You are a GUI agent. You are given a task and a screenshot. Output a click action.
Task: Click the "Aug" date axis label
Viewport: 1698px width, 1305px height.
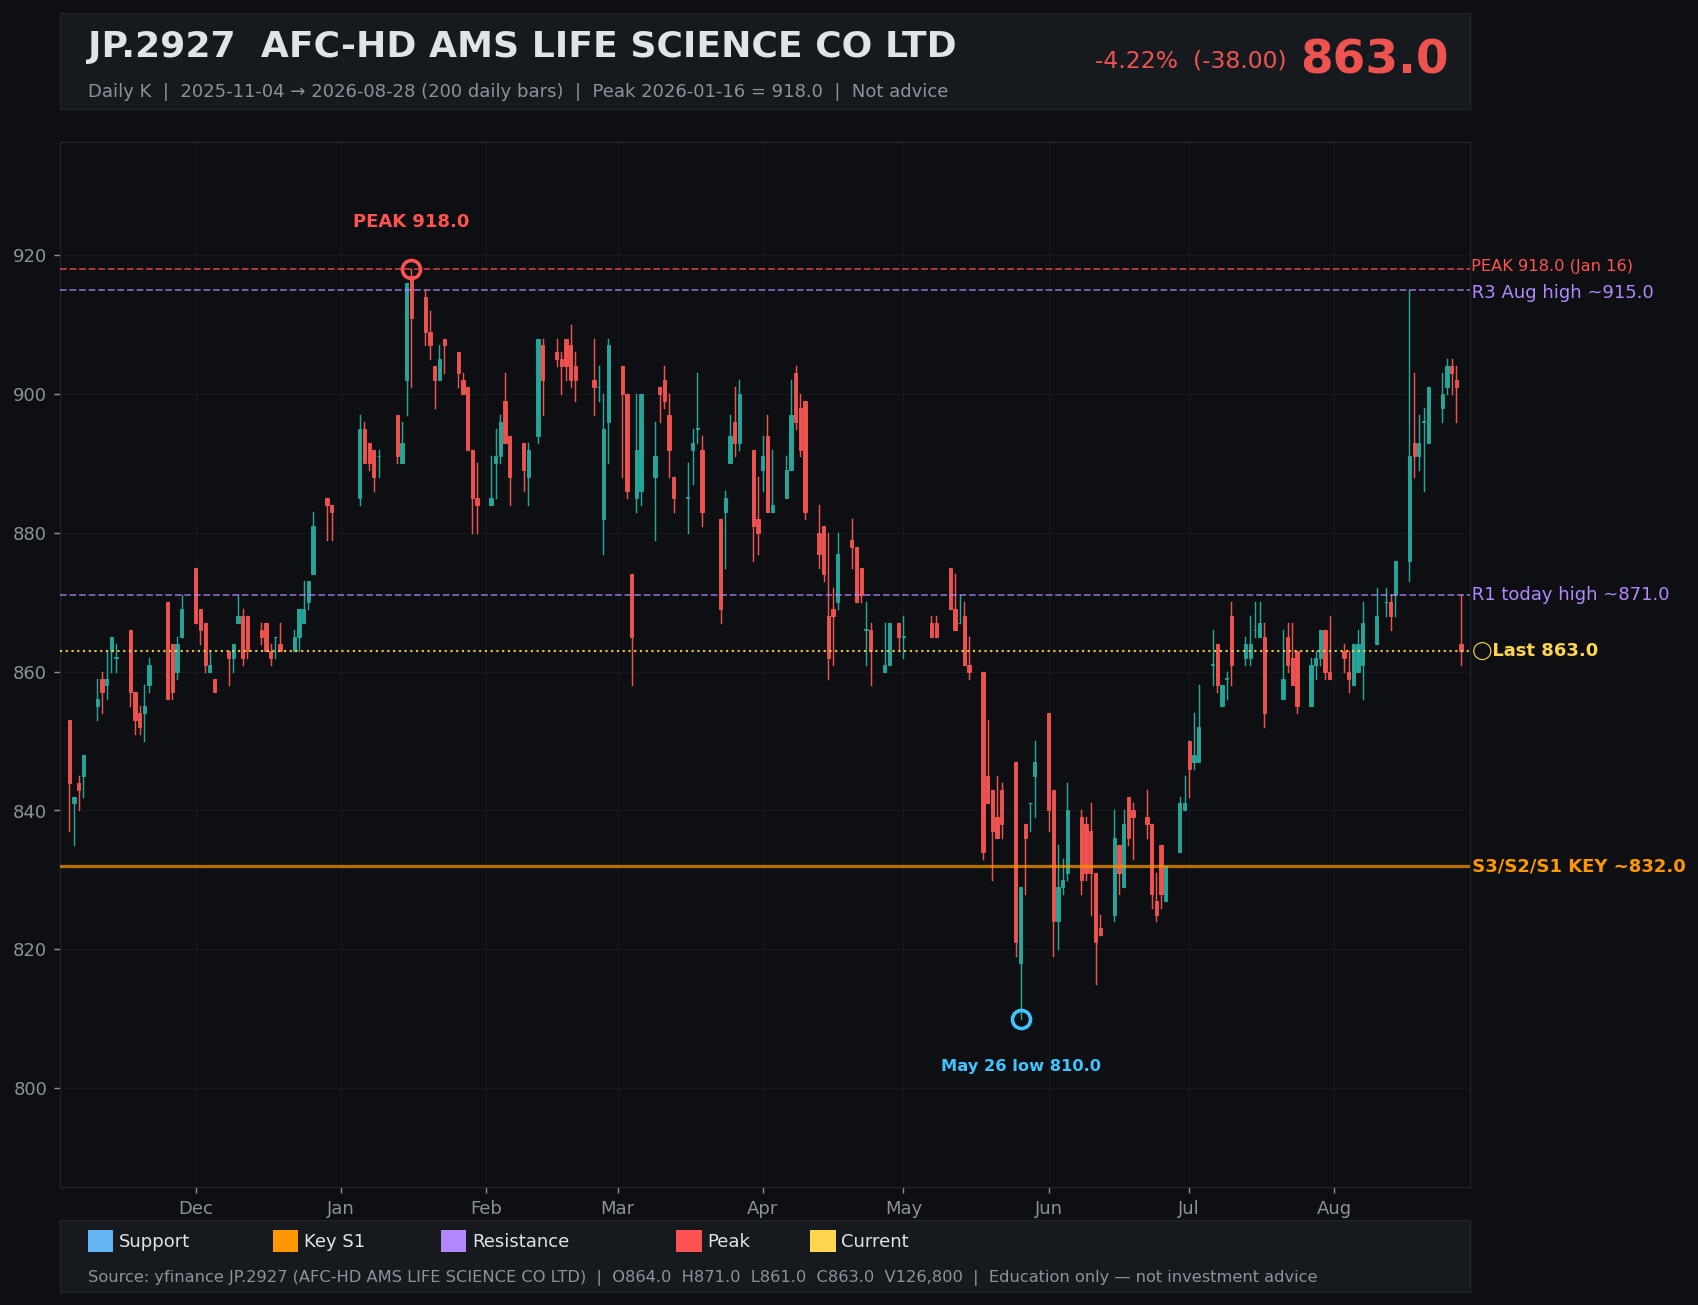(1334, 1208)
